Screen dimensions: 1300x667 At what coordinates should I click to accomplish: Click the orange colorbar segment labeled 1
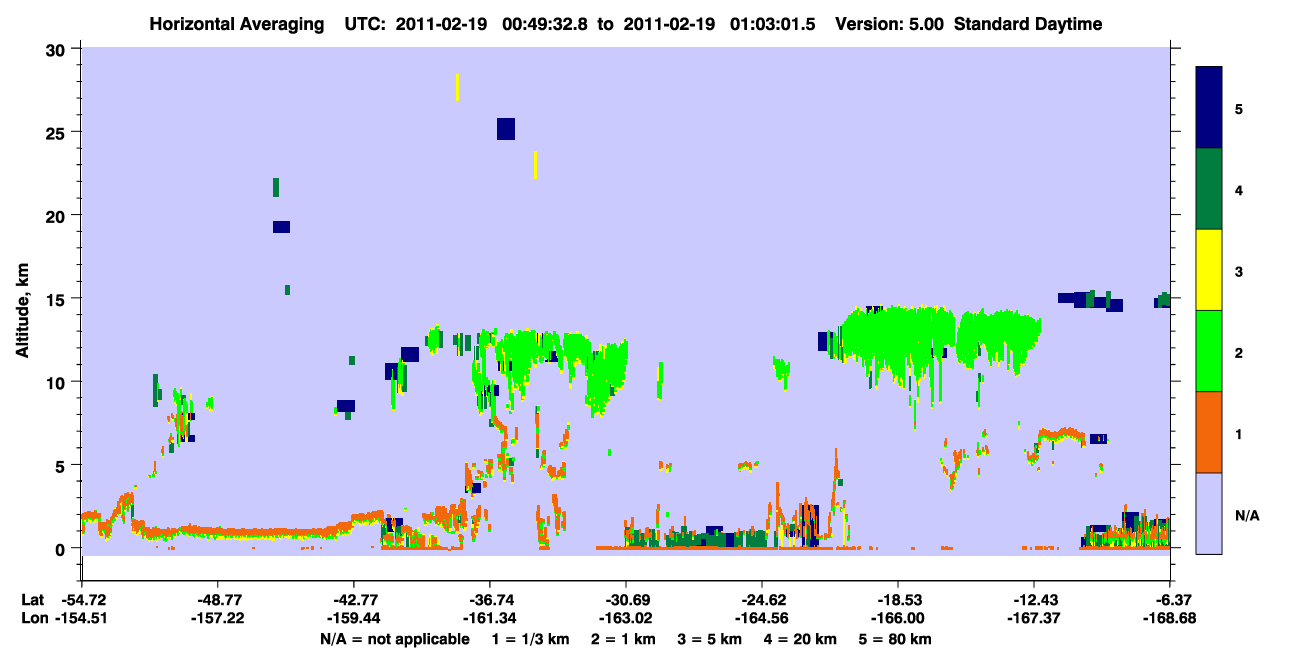point(1209,432)
